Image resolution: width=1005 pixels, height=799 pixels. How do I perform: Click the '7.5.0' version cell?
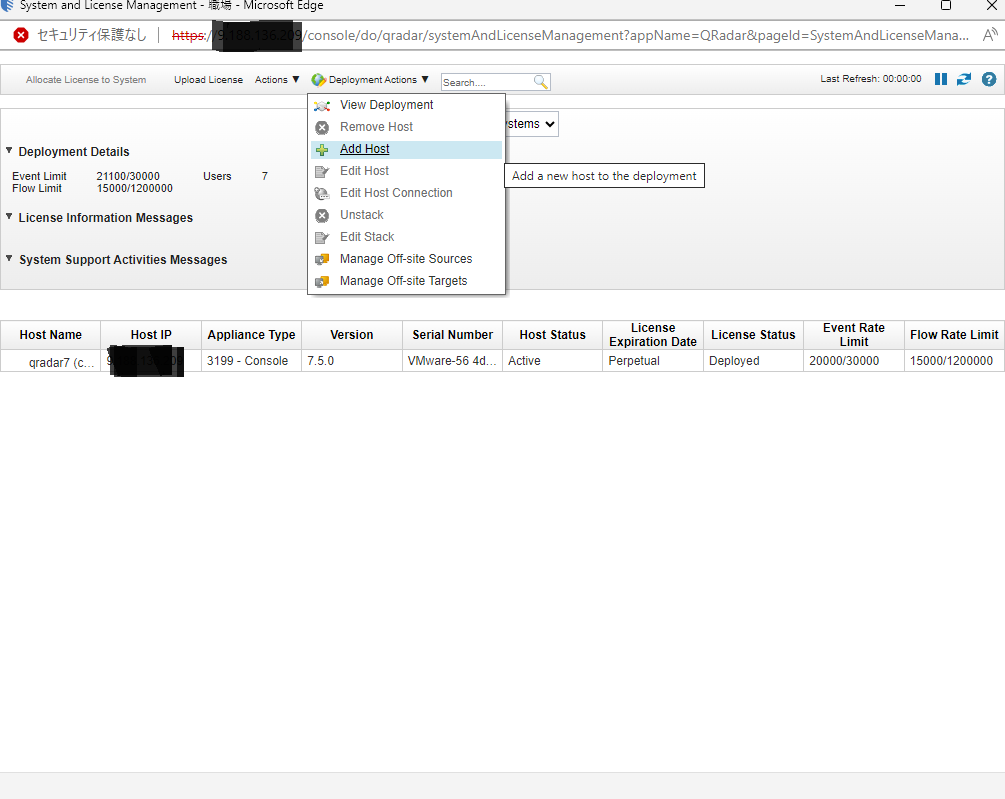352,361
